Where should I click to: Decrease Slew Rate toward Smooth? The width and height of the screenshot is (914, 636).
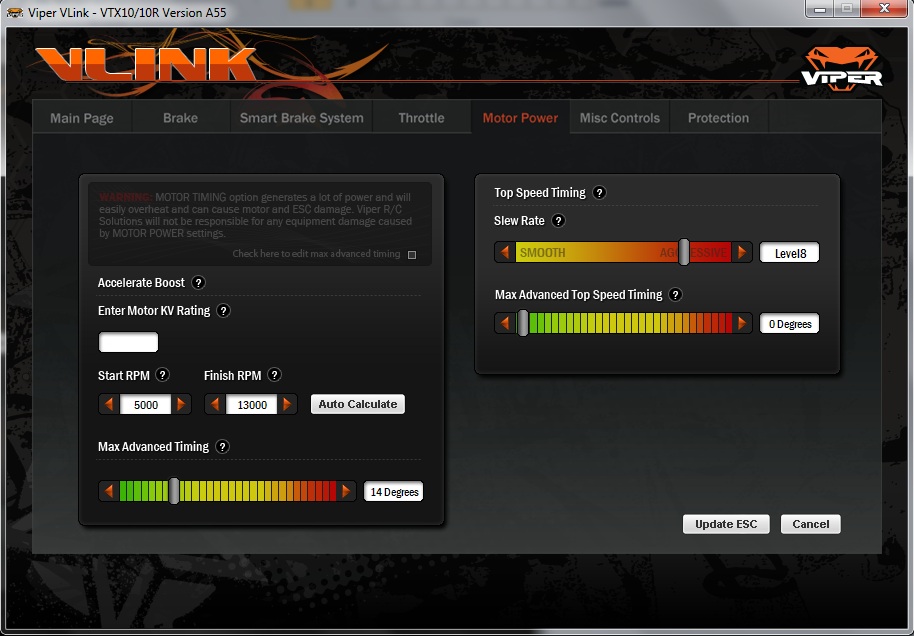point(505,252)
